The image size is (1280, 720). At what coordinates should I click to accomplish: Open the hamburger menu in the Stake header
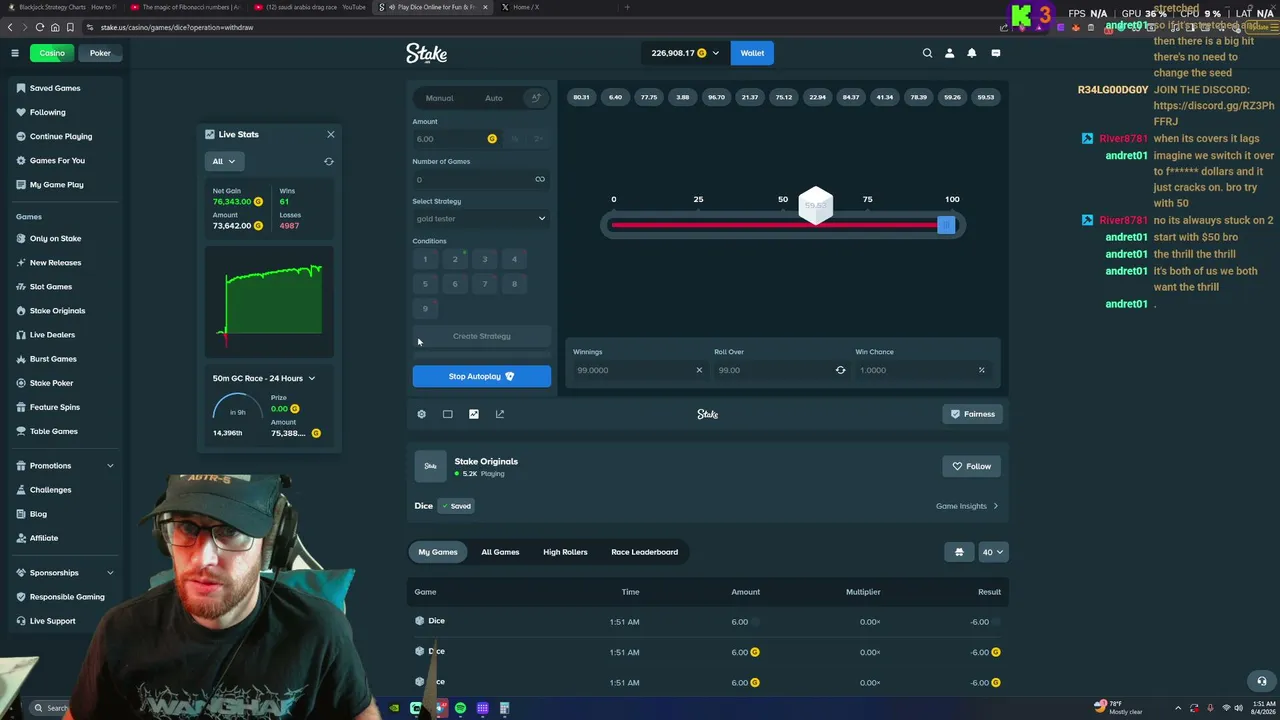coord(15,53)
